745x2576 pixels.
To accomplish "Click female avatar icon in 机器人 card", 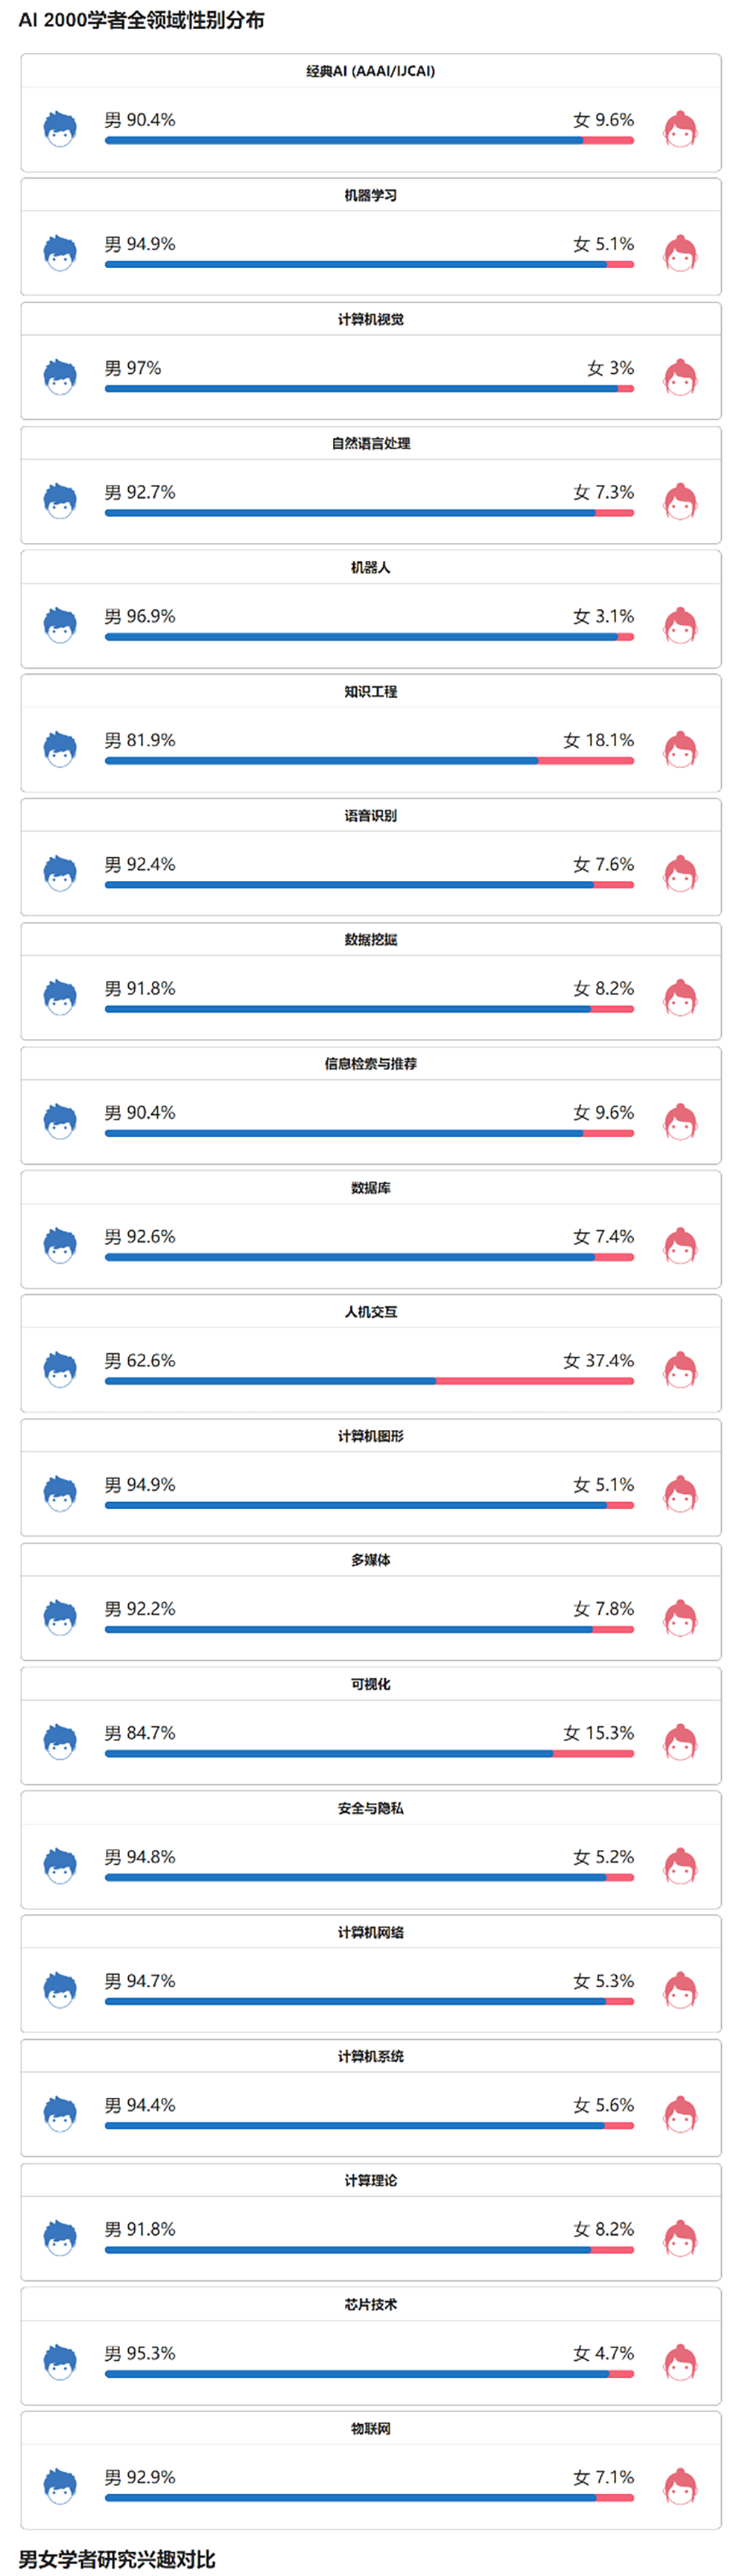I will click(x=680, y=626).
